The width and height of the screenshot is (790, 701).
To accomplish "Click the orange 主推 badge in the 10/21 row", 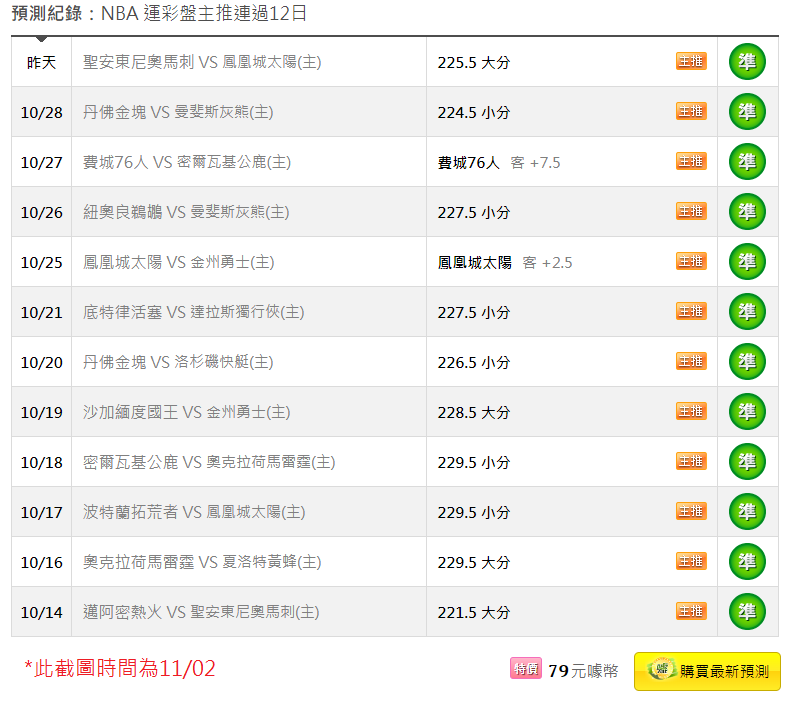I will 691,311.
